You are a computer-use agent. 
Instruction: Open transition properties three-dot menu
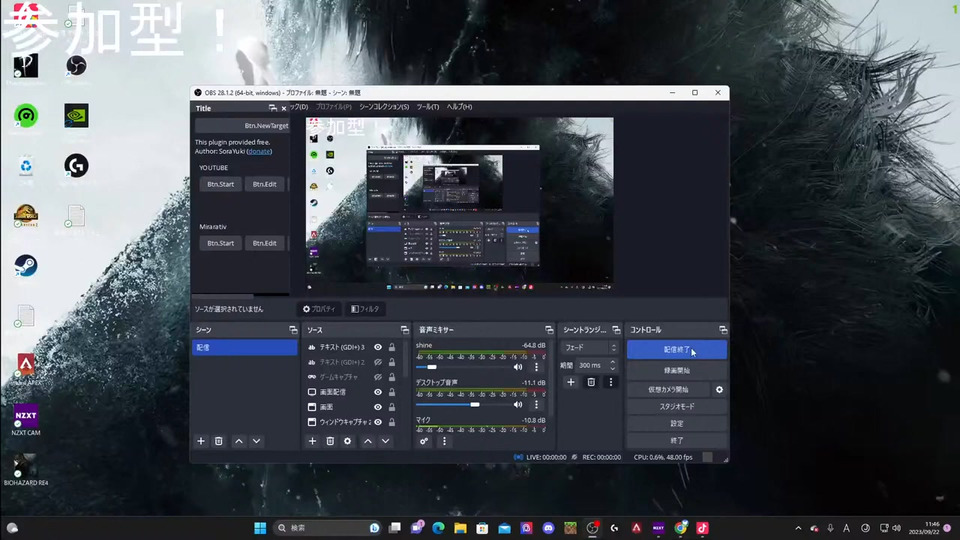click(610, 382)
